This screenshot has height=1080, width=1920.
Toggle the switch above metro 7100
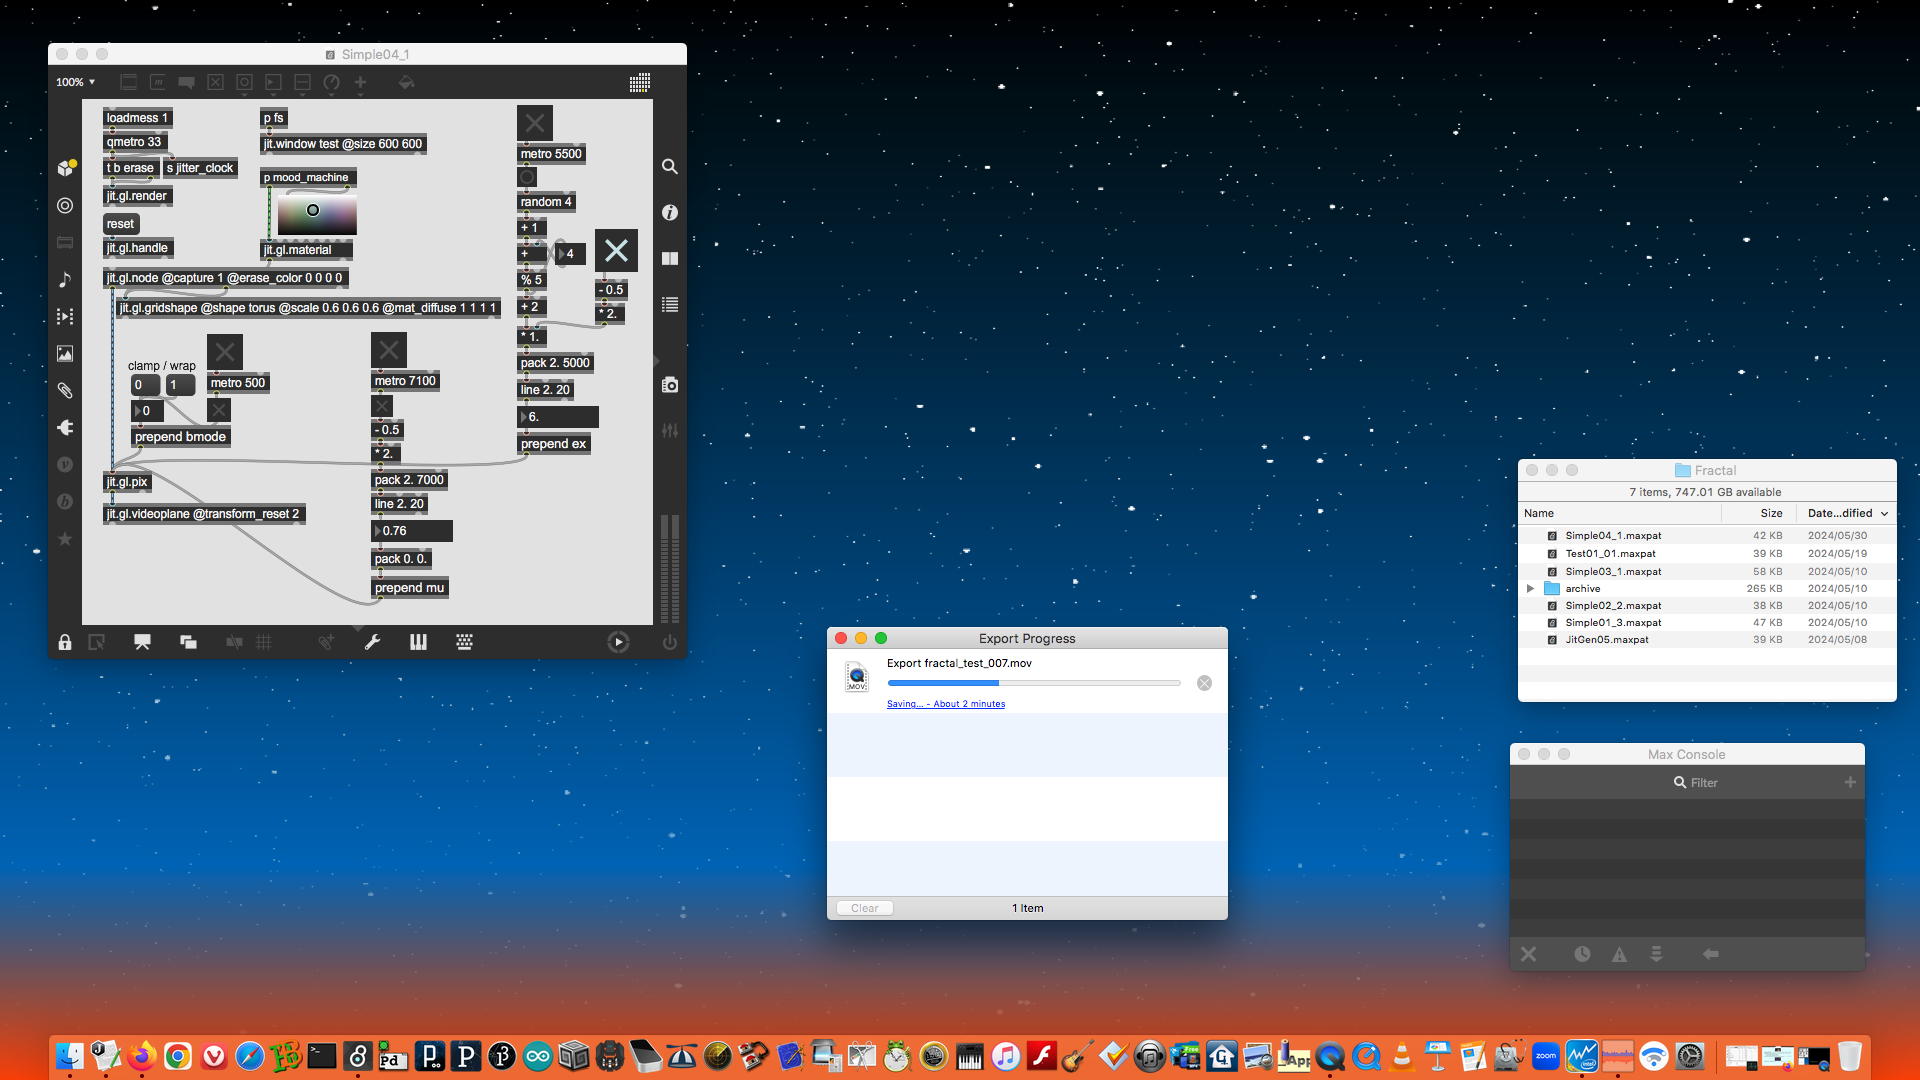(389, 350)
